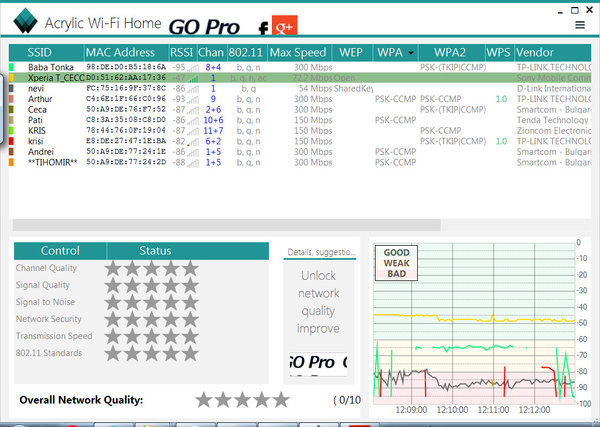The height and width of the screenshot is (427, 600).
Task: Click MAC address 98:DE:D0:B5:18:6A
Action: (x=126, y=67)
